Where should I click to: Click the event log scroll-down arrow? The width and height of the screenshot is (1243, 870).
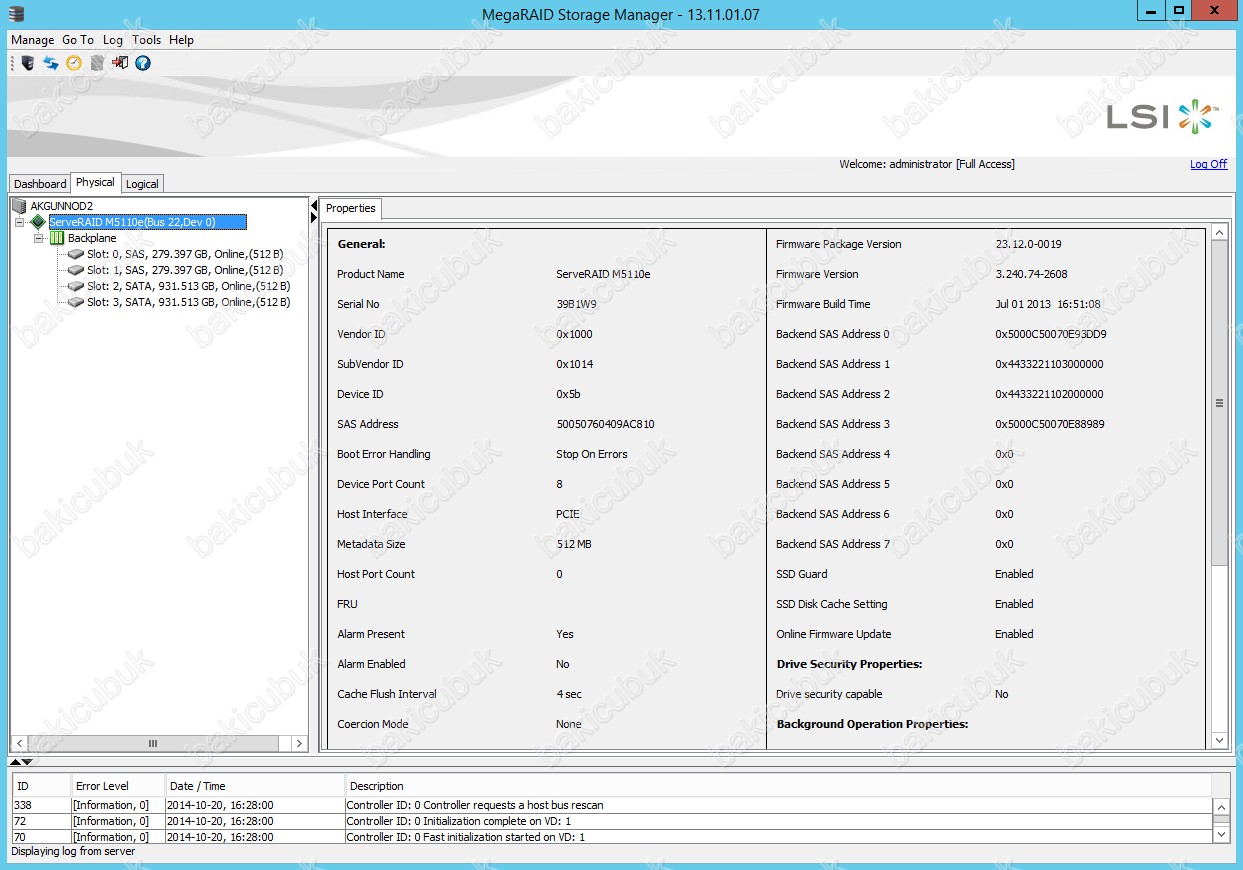point(1221,832)
